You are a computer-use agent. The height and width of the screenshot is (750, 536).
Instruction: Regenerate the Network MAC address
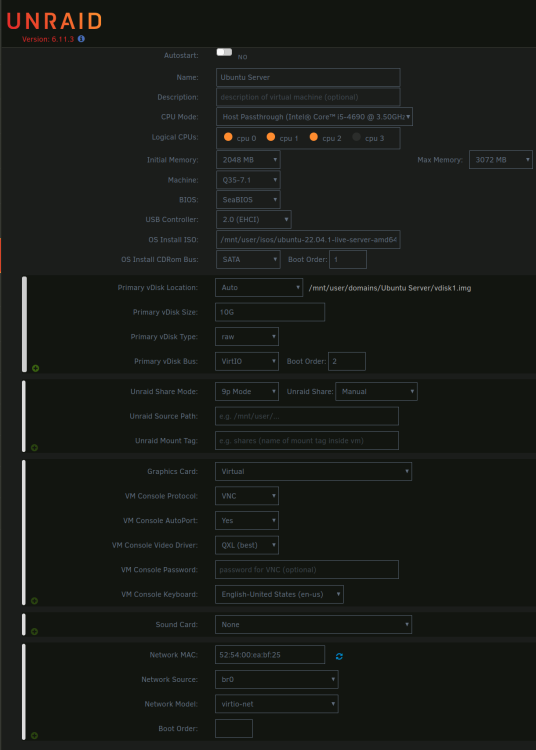click(x=339, y=656)
